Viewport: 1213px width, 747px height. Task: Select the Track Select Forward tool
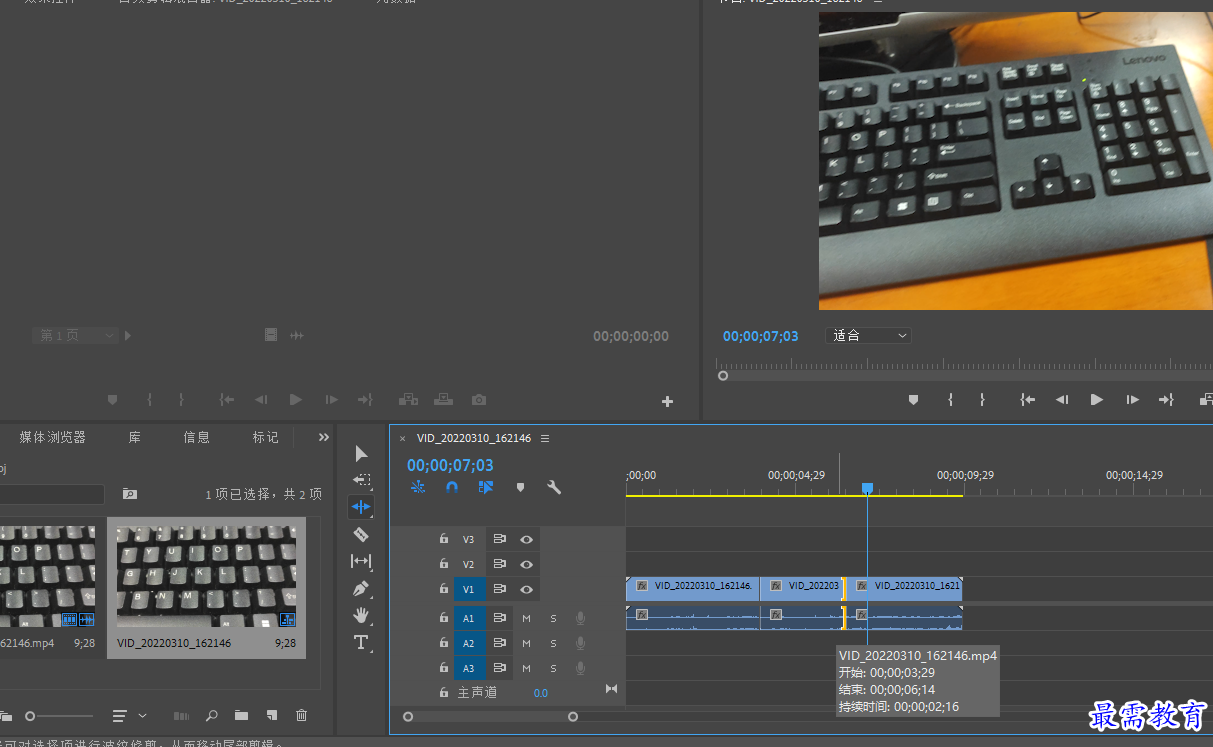click(x=361, y=480)
